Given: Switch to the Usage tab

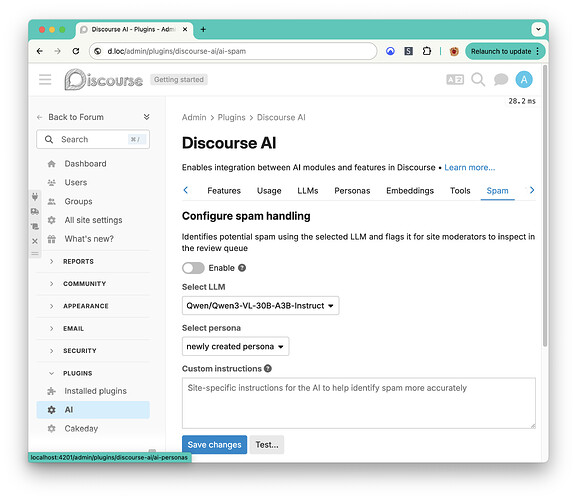Looking at the screenshot, I should coord(269,191).
